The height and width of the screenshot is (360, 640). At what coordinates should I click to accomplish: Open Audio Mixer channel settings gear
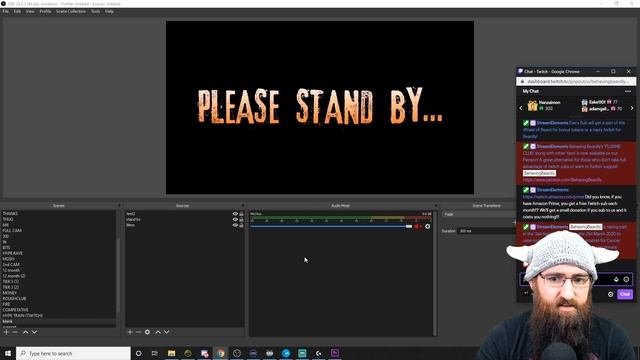tap(427, 226)
